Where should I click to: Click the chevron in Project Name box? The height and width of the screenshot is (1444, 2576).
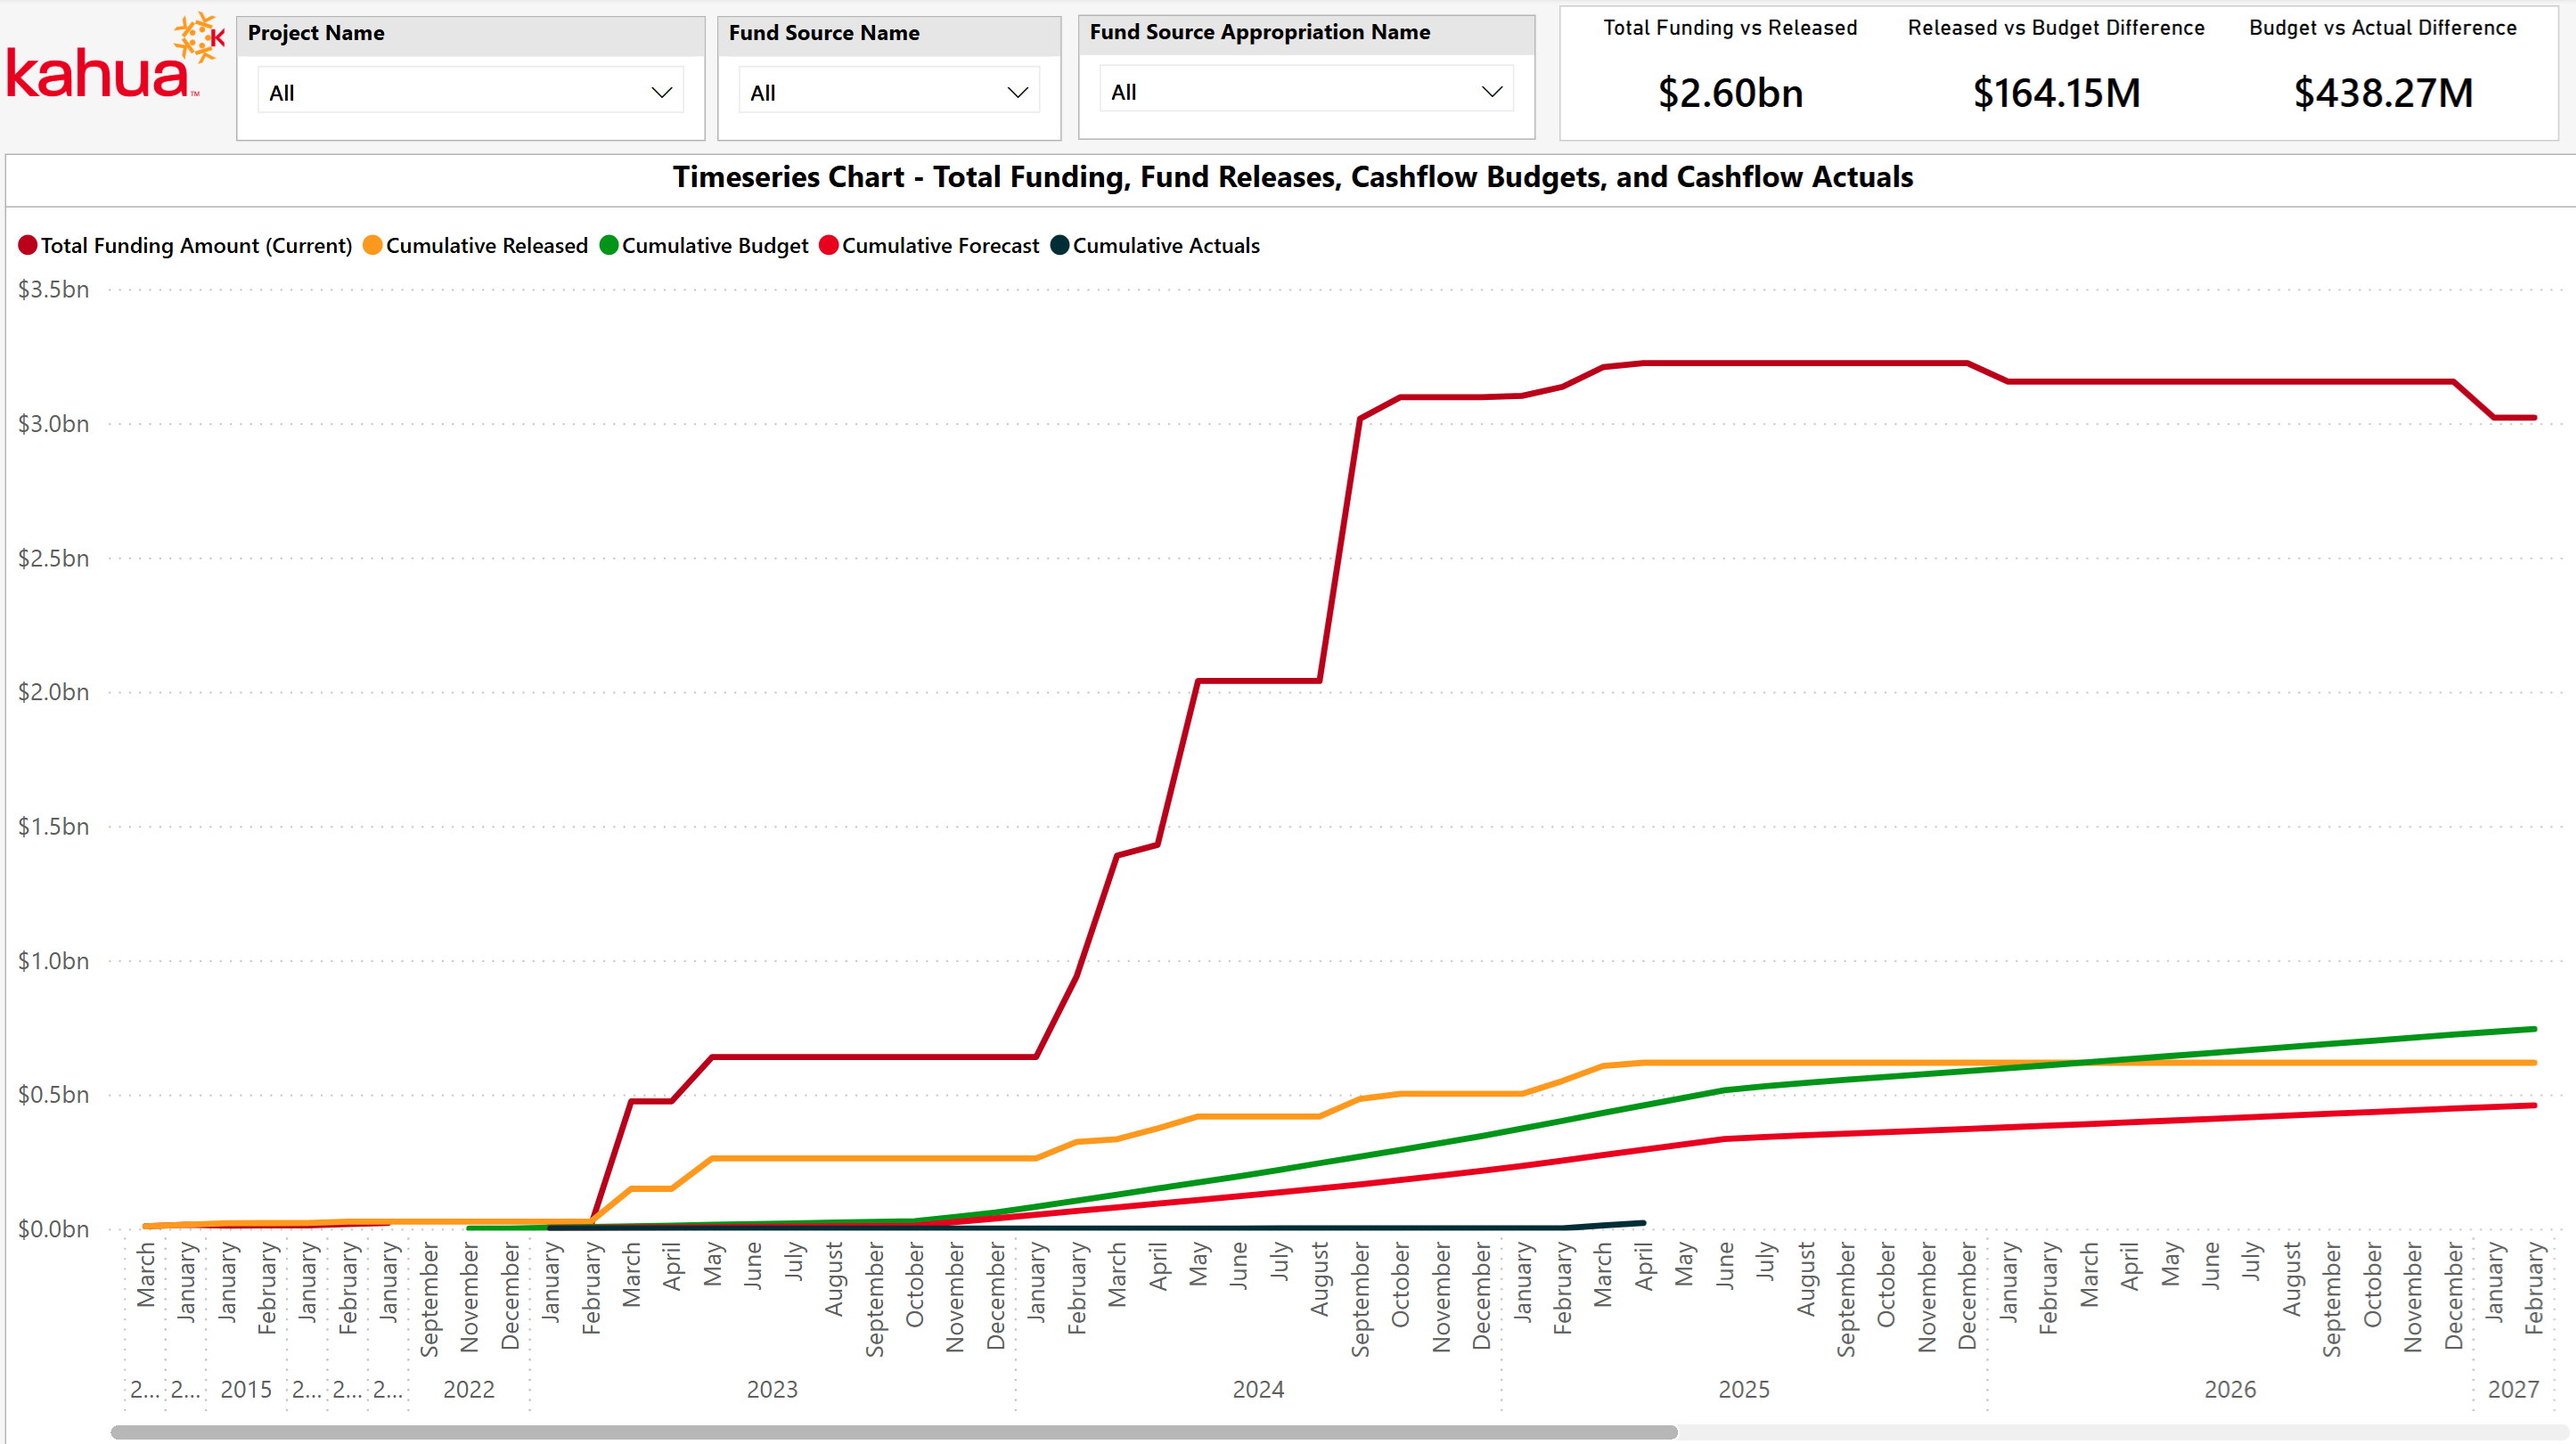pos(662,93)
